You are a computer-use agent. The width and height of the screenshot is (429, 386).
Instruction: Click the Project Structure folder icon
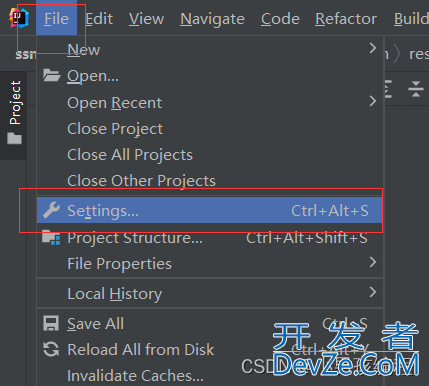(51, 237)
